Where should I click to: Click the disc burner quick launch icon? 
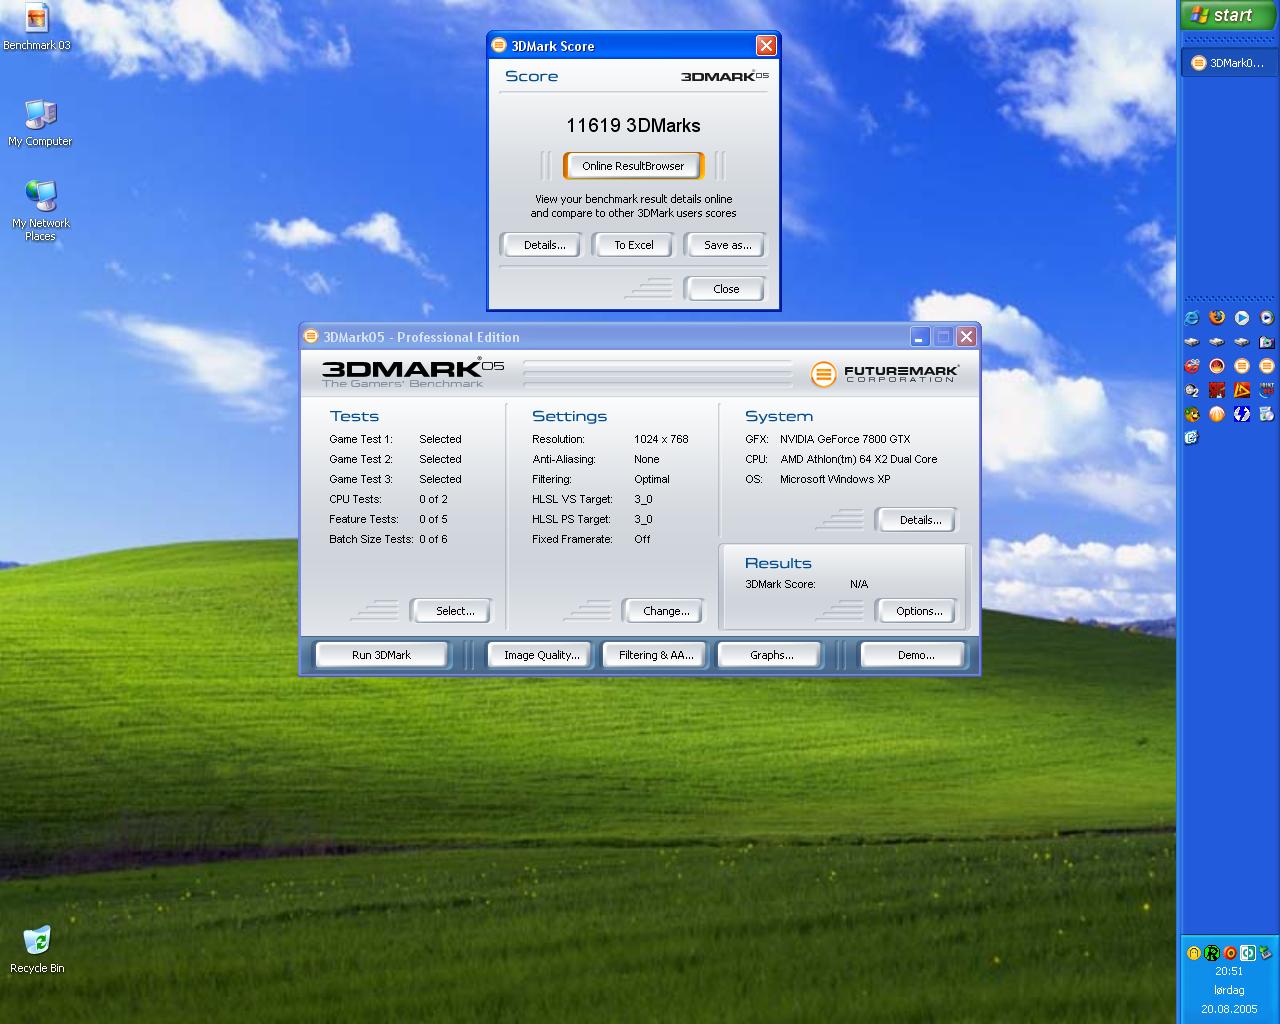pos(1267,414)
